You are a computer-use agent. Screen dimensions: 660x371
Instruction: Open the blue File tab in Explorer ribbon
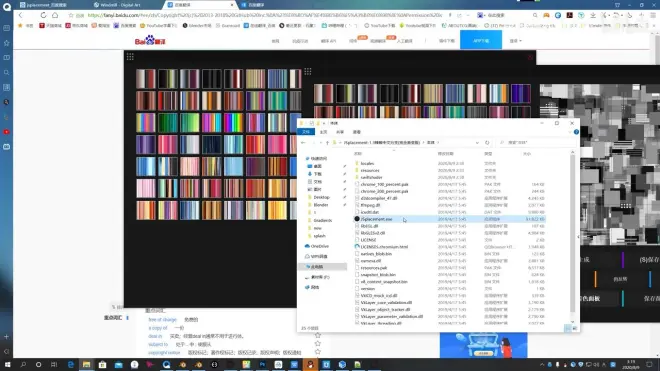click(306, 132)
